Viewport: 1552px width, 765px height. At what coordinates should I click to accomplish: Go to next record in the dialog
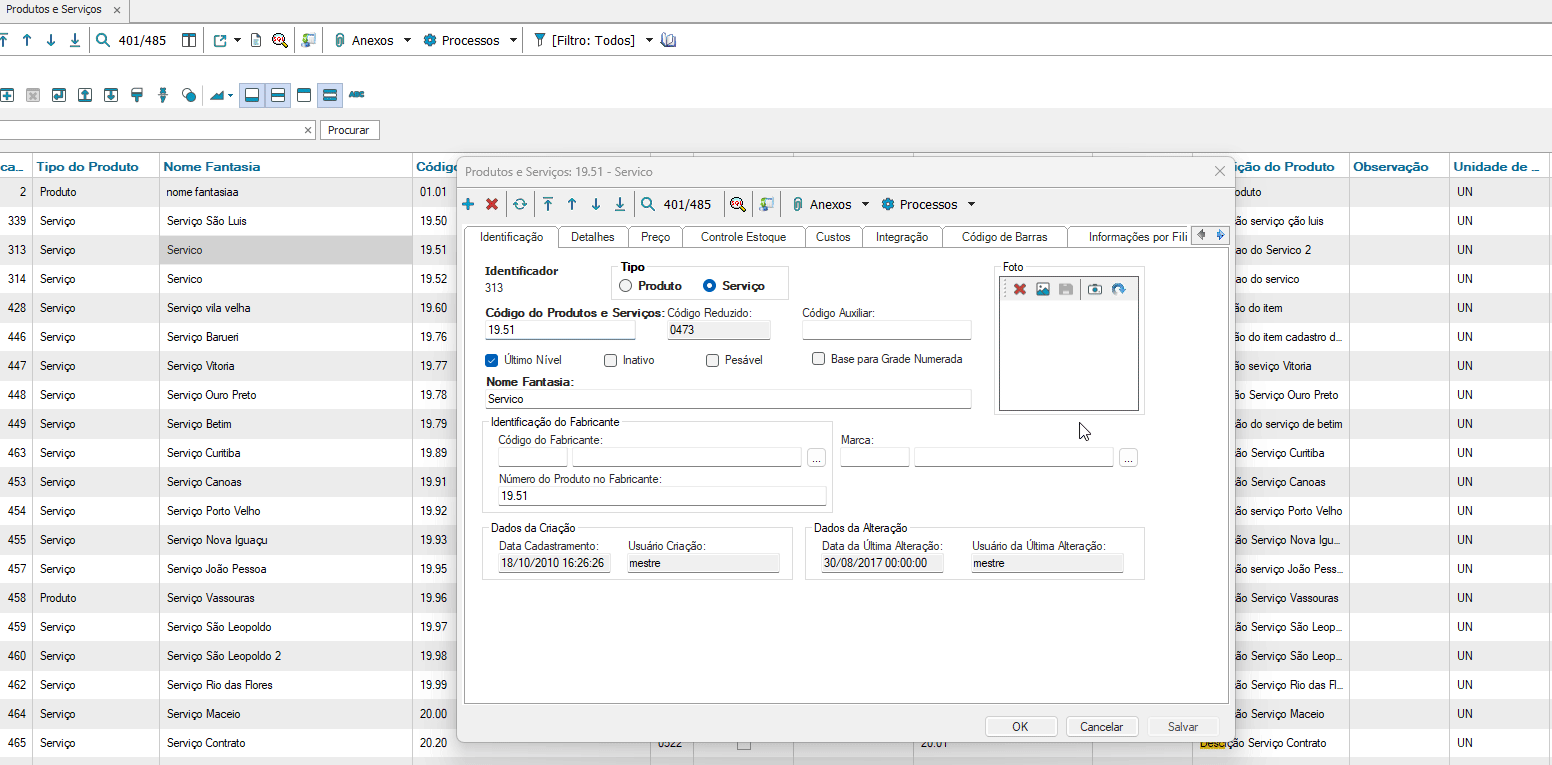coord(596,204)
